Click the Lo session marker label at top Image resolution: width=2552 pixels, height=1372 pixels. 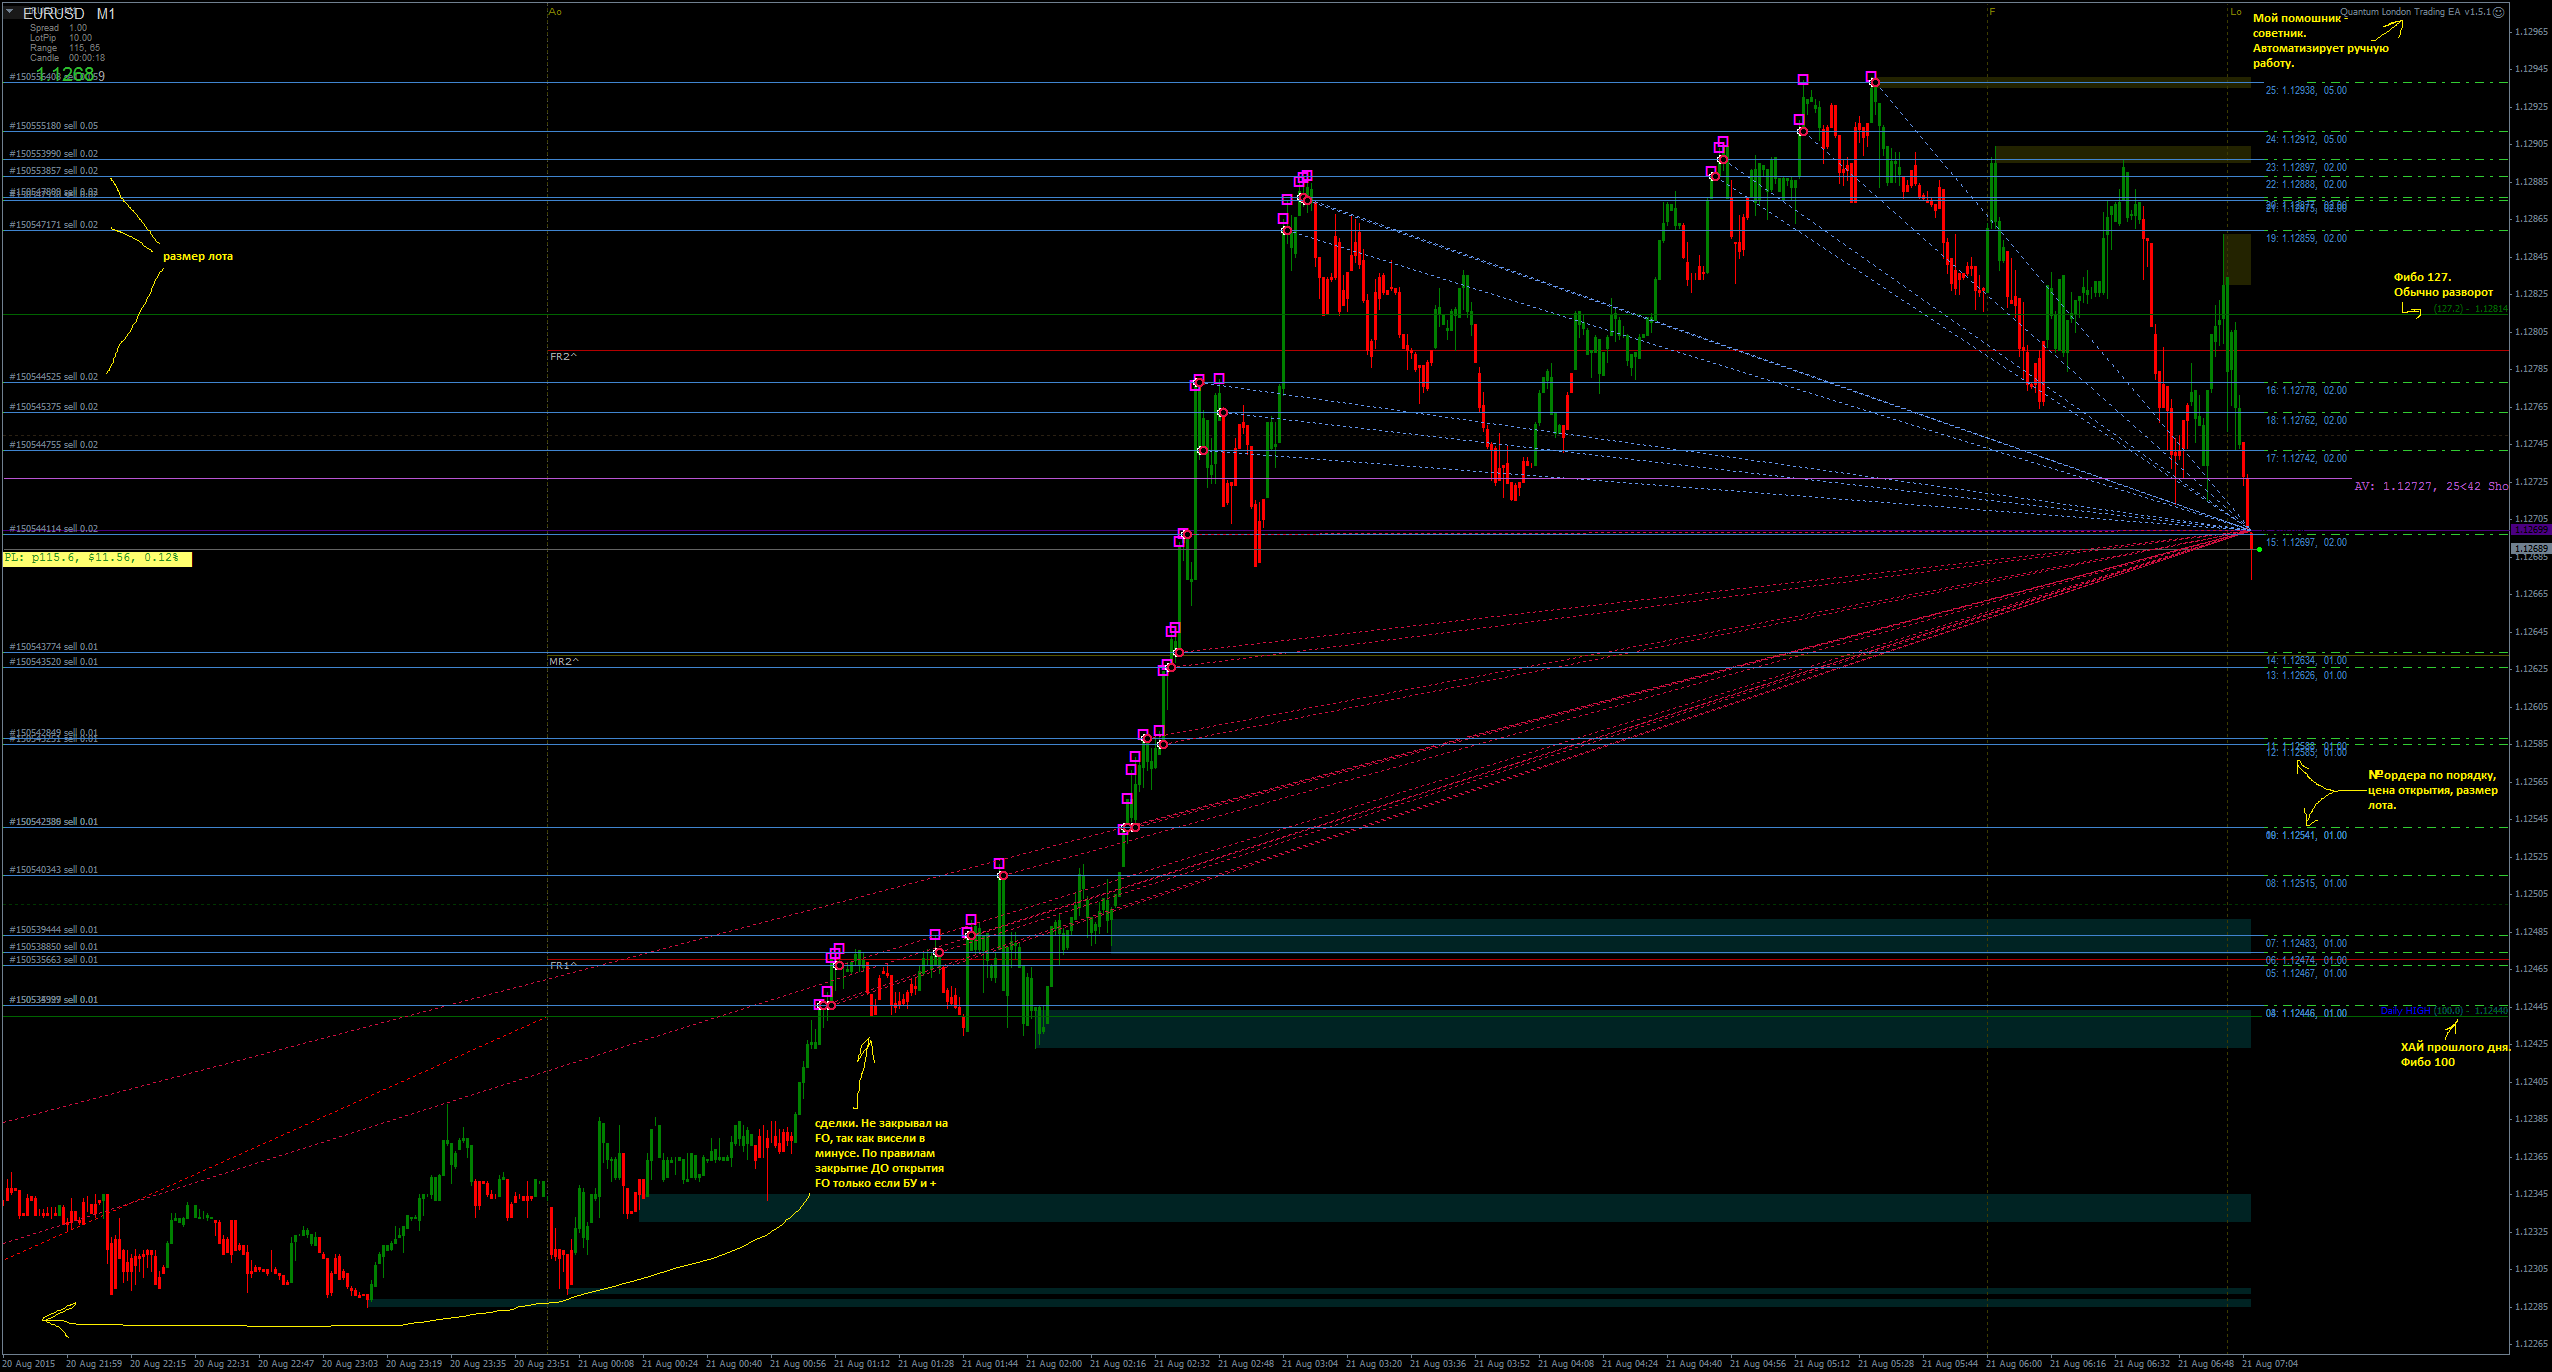(2236, 12)
